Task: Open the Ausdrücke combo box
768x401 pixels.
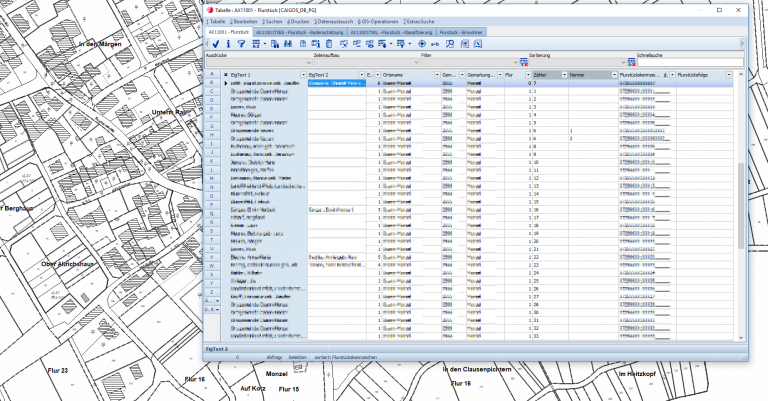Action: click(259, 63)
